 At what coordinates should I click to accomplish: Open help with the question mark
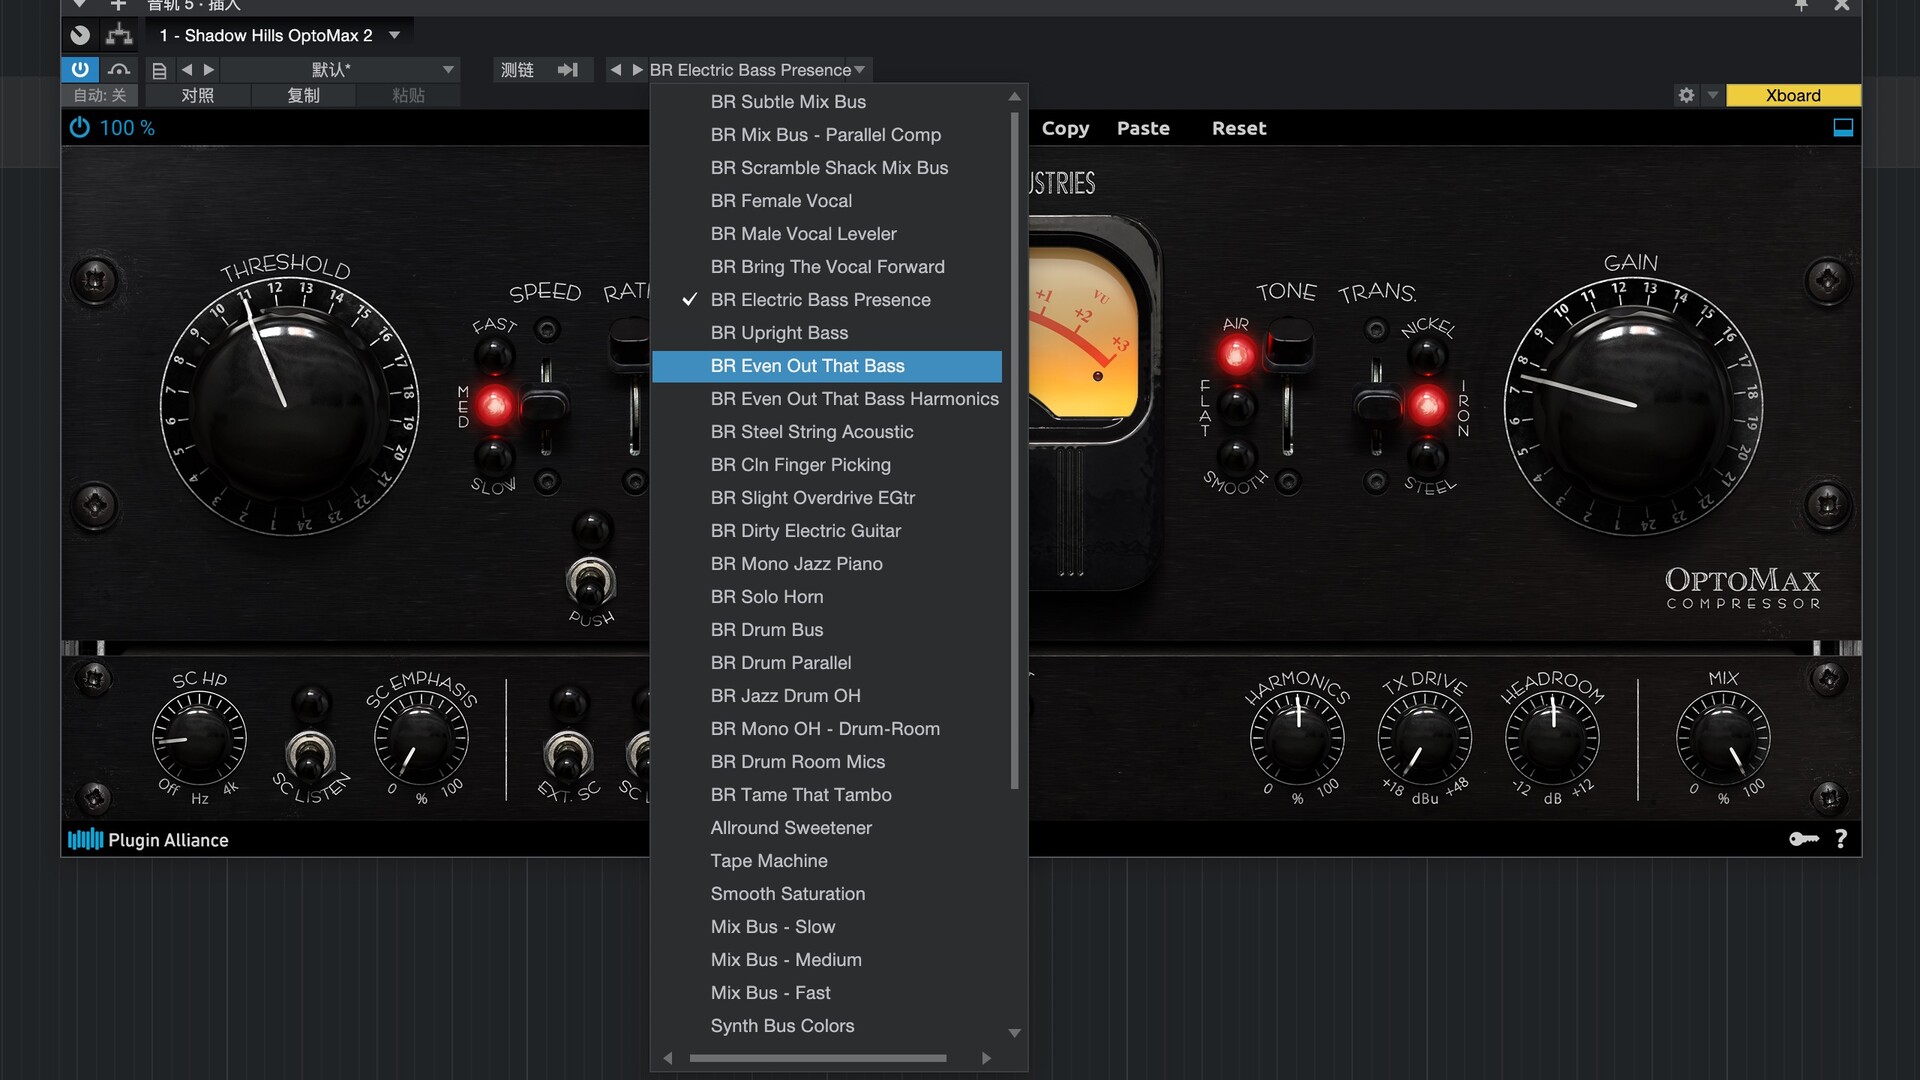coord(1841,839)
